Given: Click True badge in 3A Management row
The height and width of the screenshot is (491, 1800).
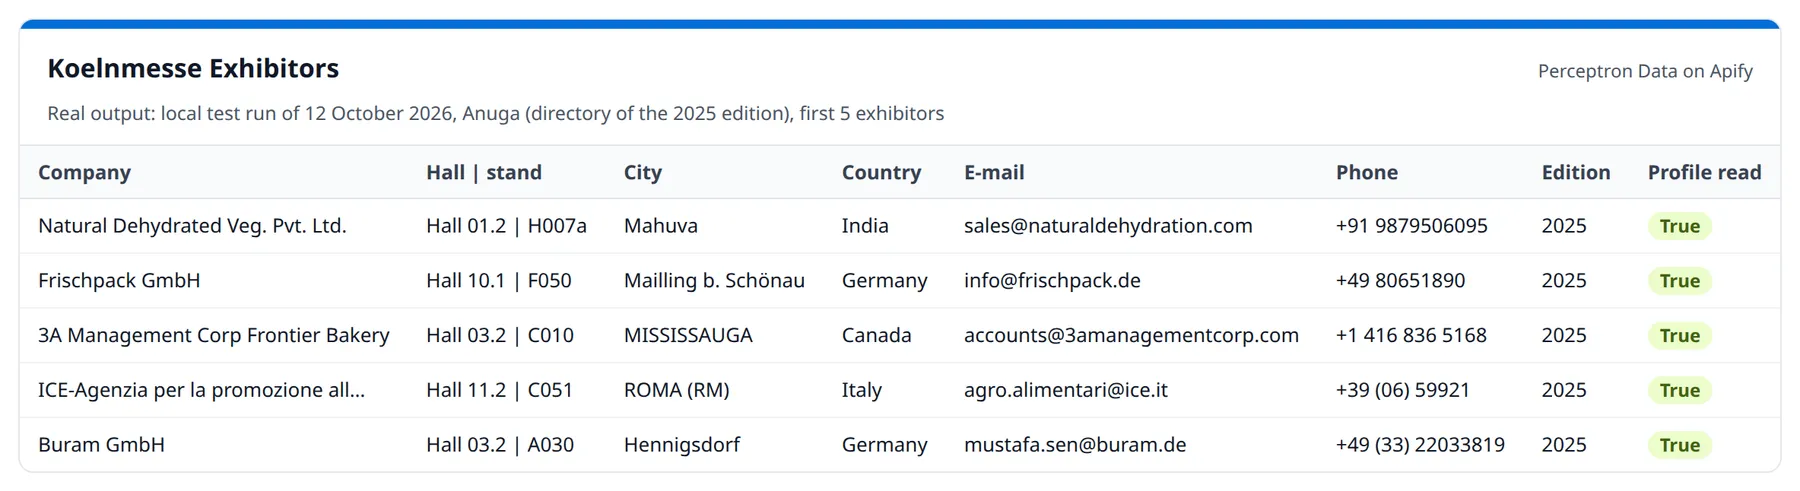Looking at the screenshot, I should [x=1680, y=336].
